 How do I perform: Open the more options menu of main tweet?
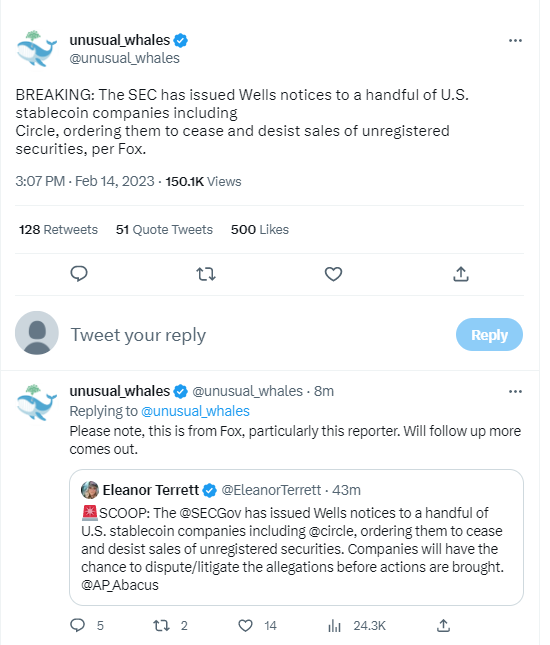[515, 40]
